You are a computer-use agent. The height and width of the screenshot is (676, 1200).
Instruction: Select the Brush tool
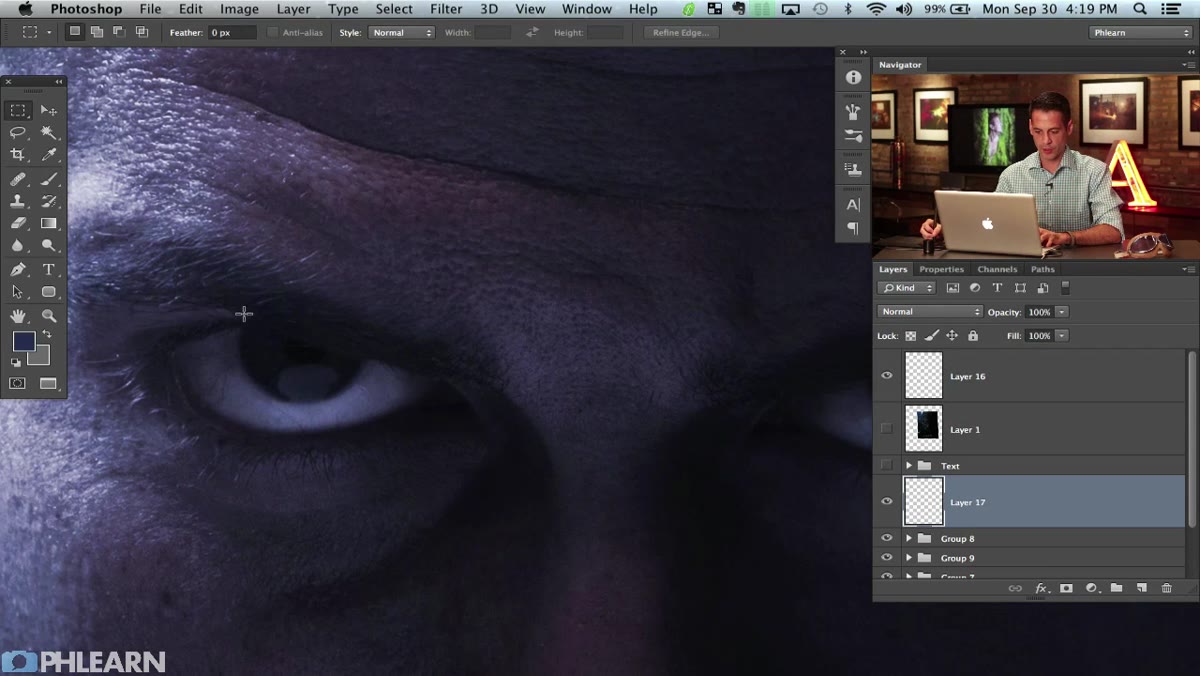tap(49, 179)
